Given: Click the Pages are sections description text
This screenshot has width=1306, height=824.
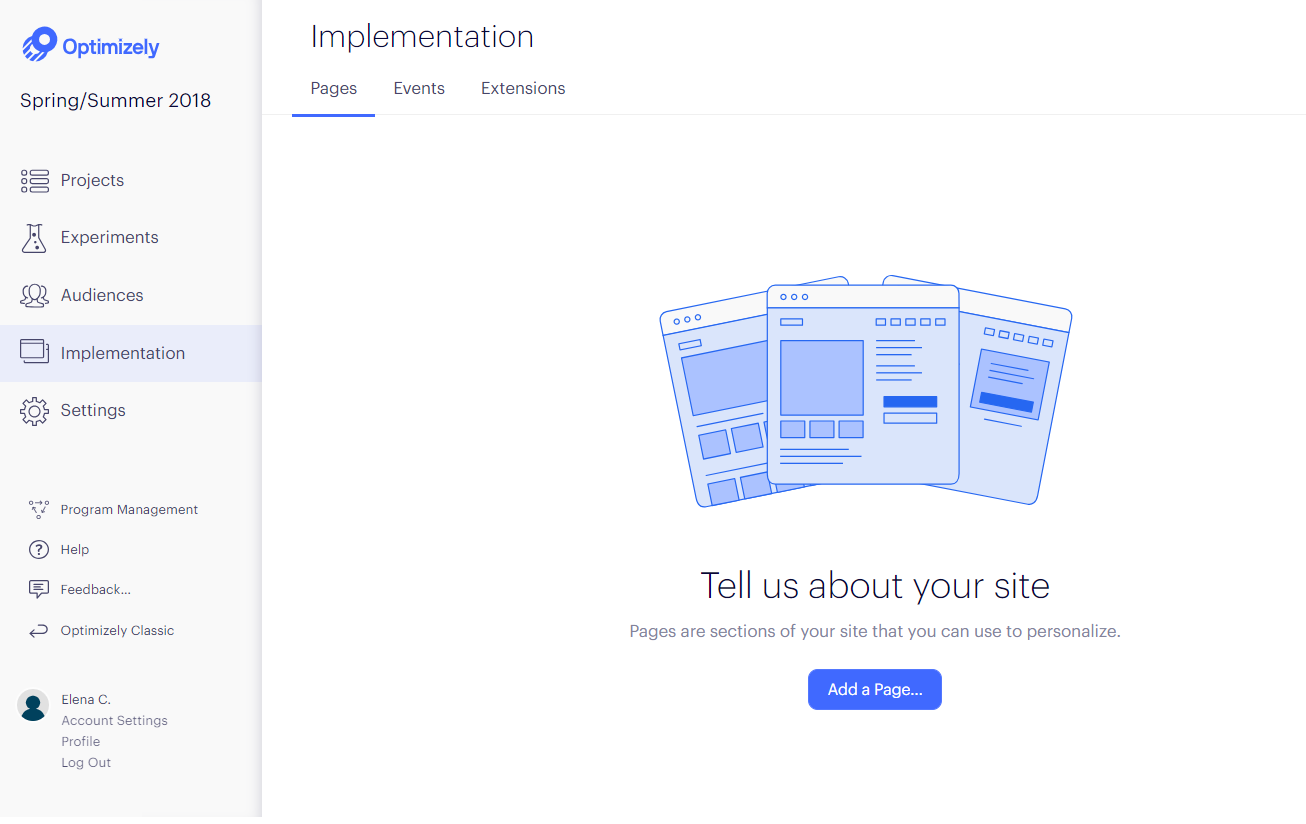Looking at the screenshot, I should click(x=875, y=632).
